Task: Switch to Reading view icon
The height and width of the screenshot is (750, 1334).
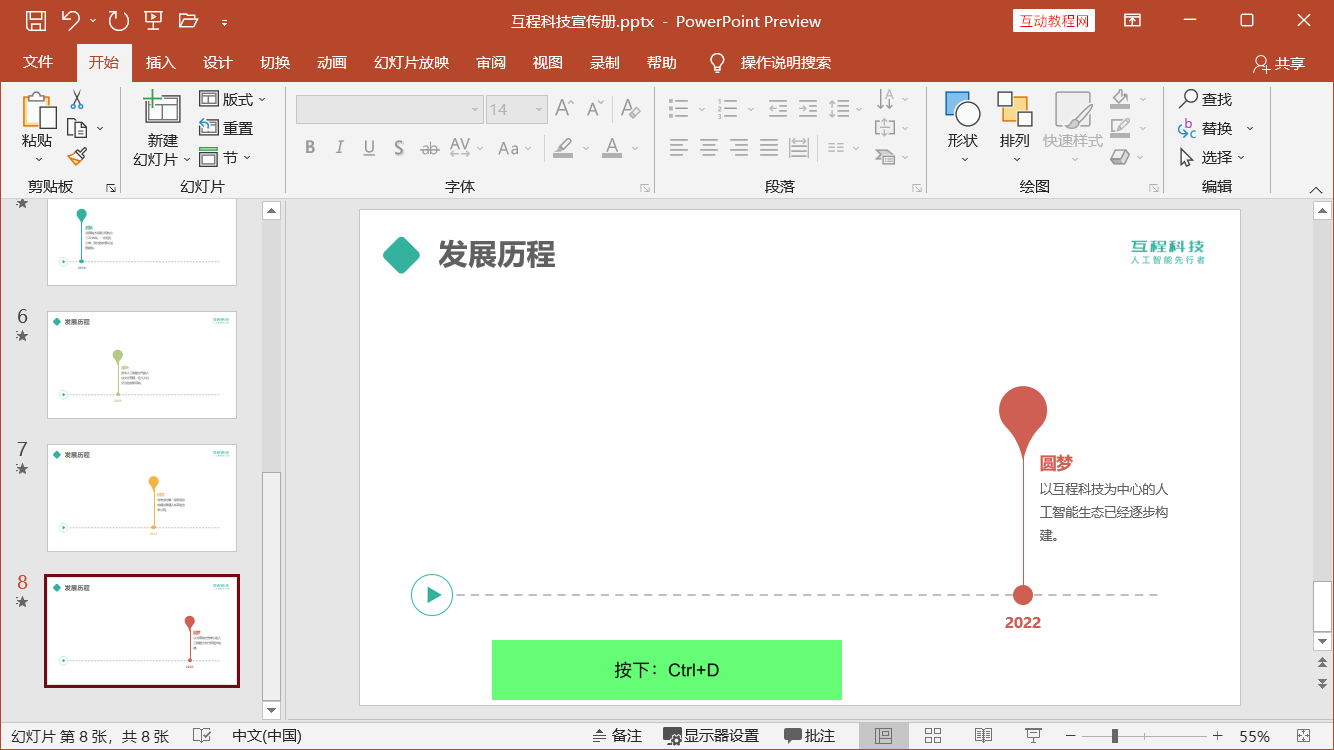Action: [x=984, y=736]
